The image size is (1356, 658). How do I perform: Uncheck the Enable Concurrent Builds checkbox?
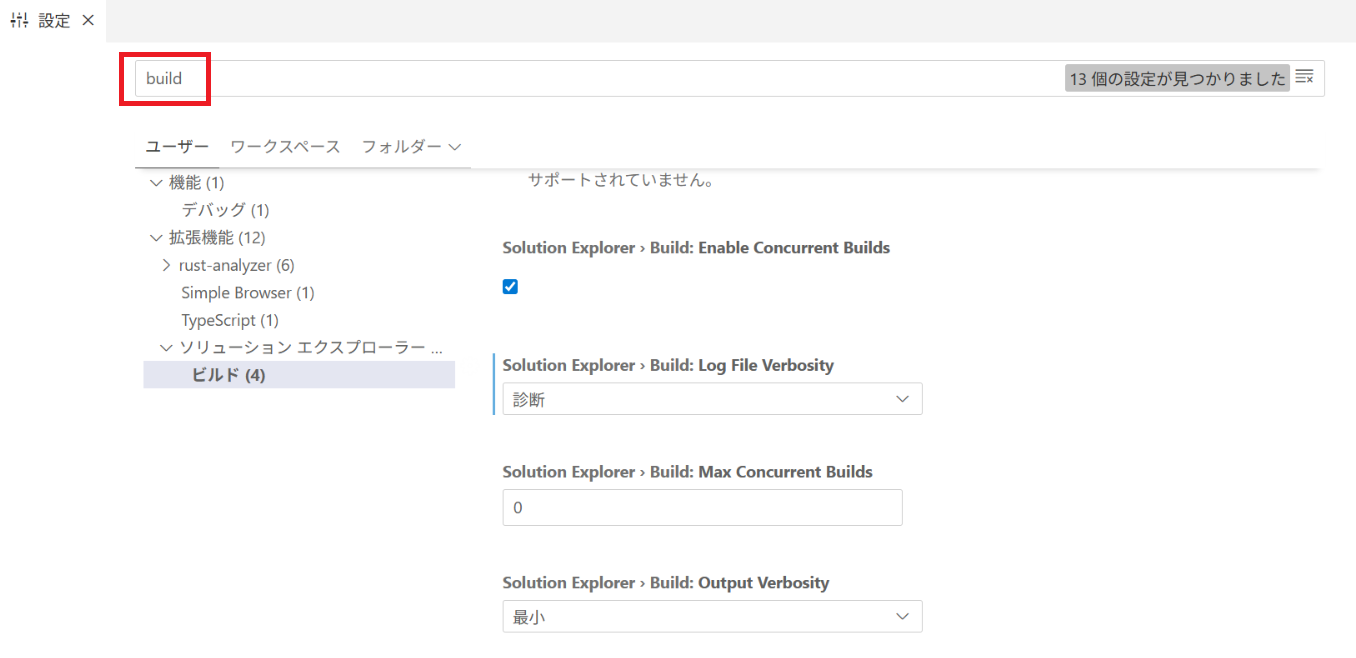[x=510, y=287]
